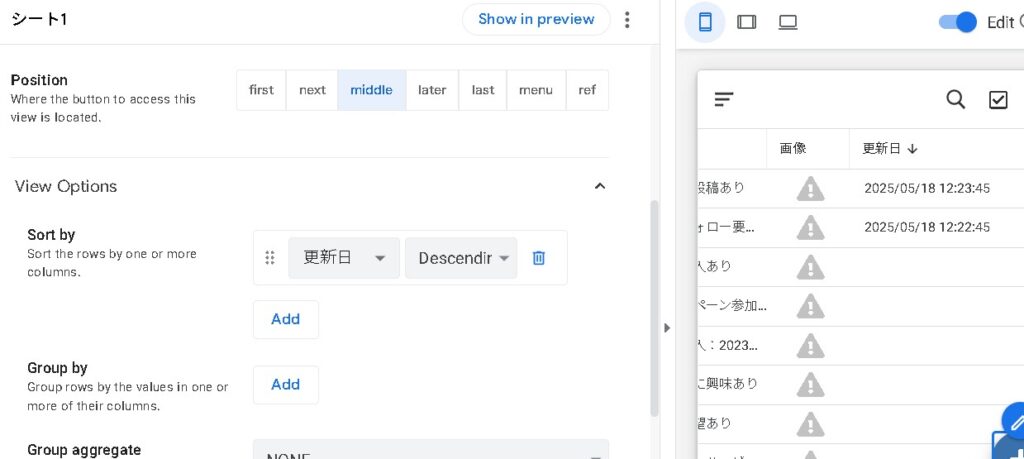Open the 更新日 sort column dropdown
The height and width of the screenshot is (459, 1024).
tap(344, 258)
